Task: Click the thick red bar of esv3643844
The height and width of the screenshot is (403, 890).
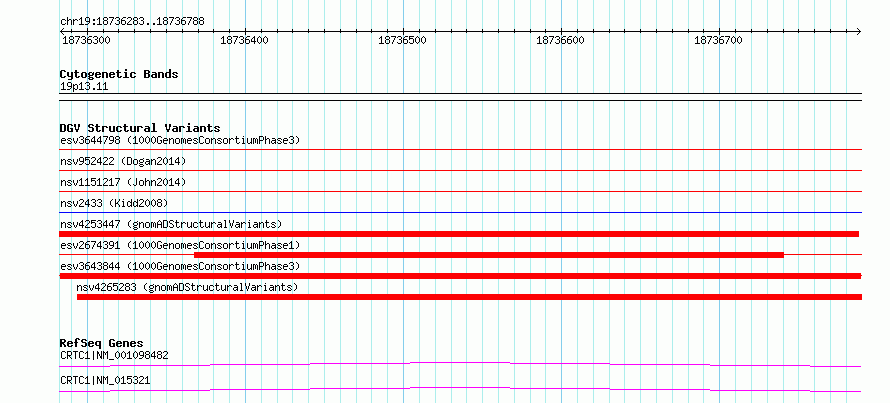Action: 460,276
